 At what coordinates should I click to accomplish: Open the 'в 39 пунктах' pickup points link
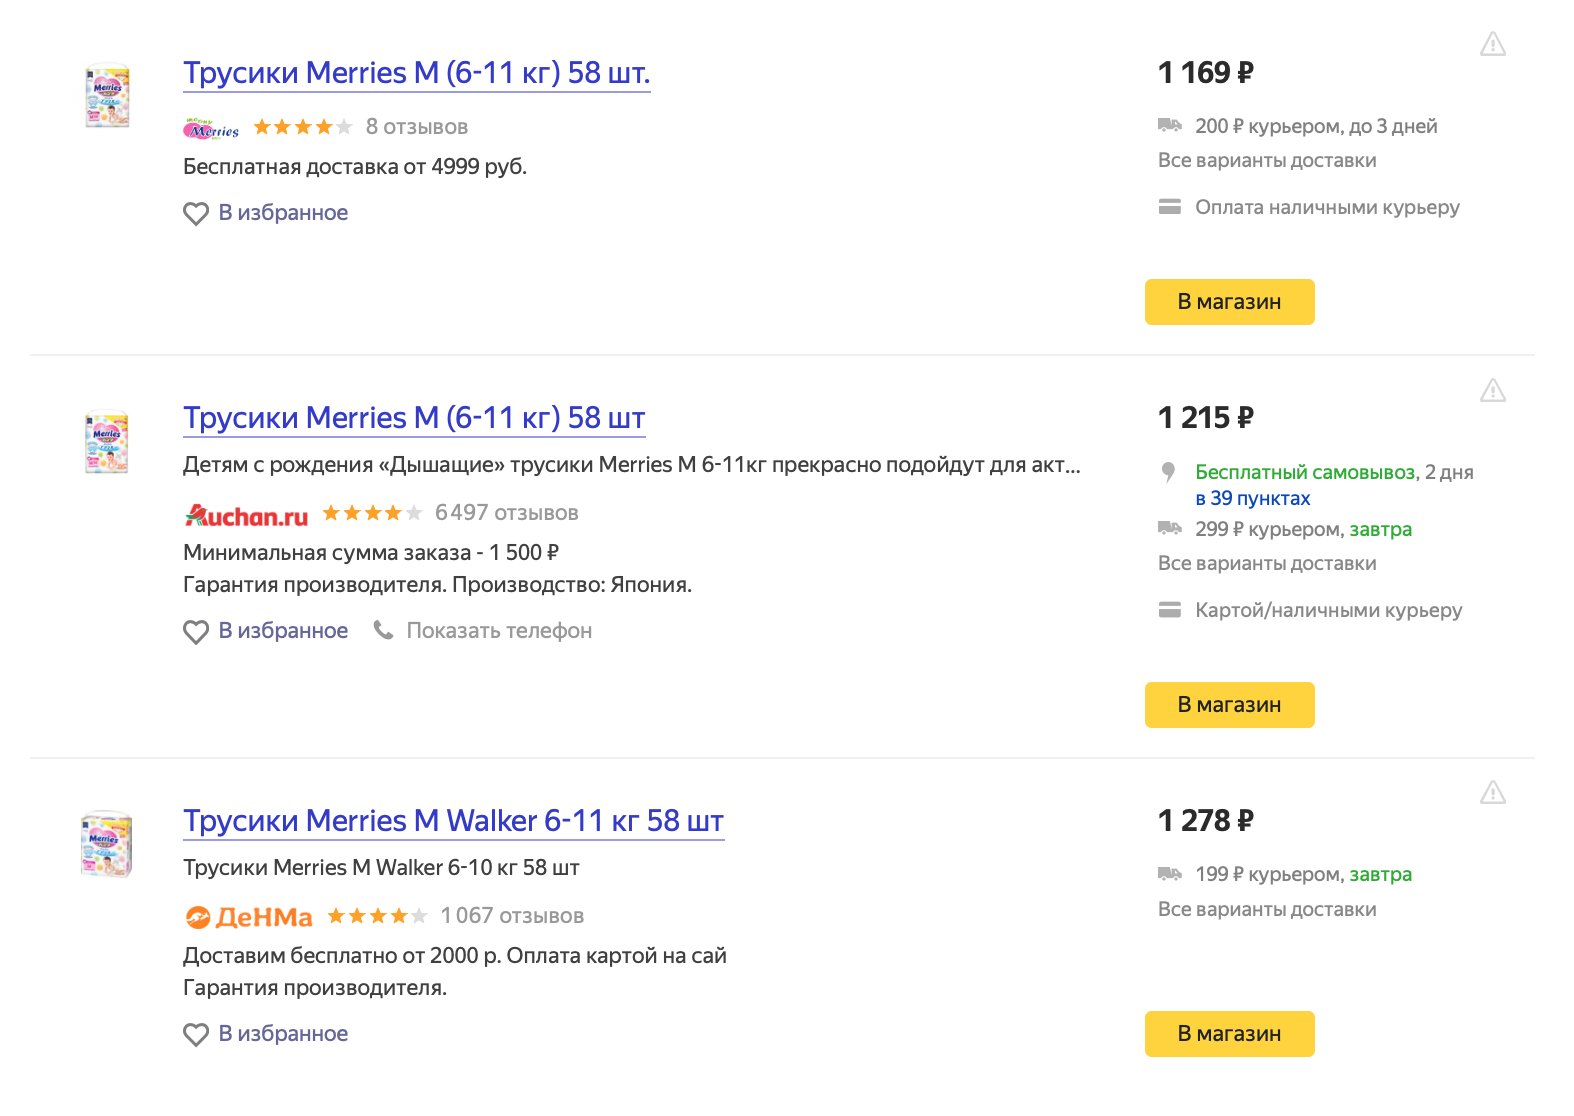[x=1252, y=499]
